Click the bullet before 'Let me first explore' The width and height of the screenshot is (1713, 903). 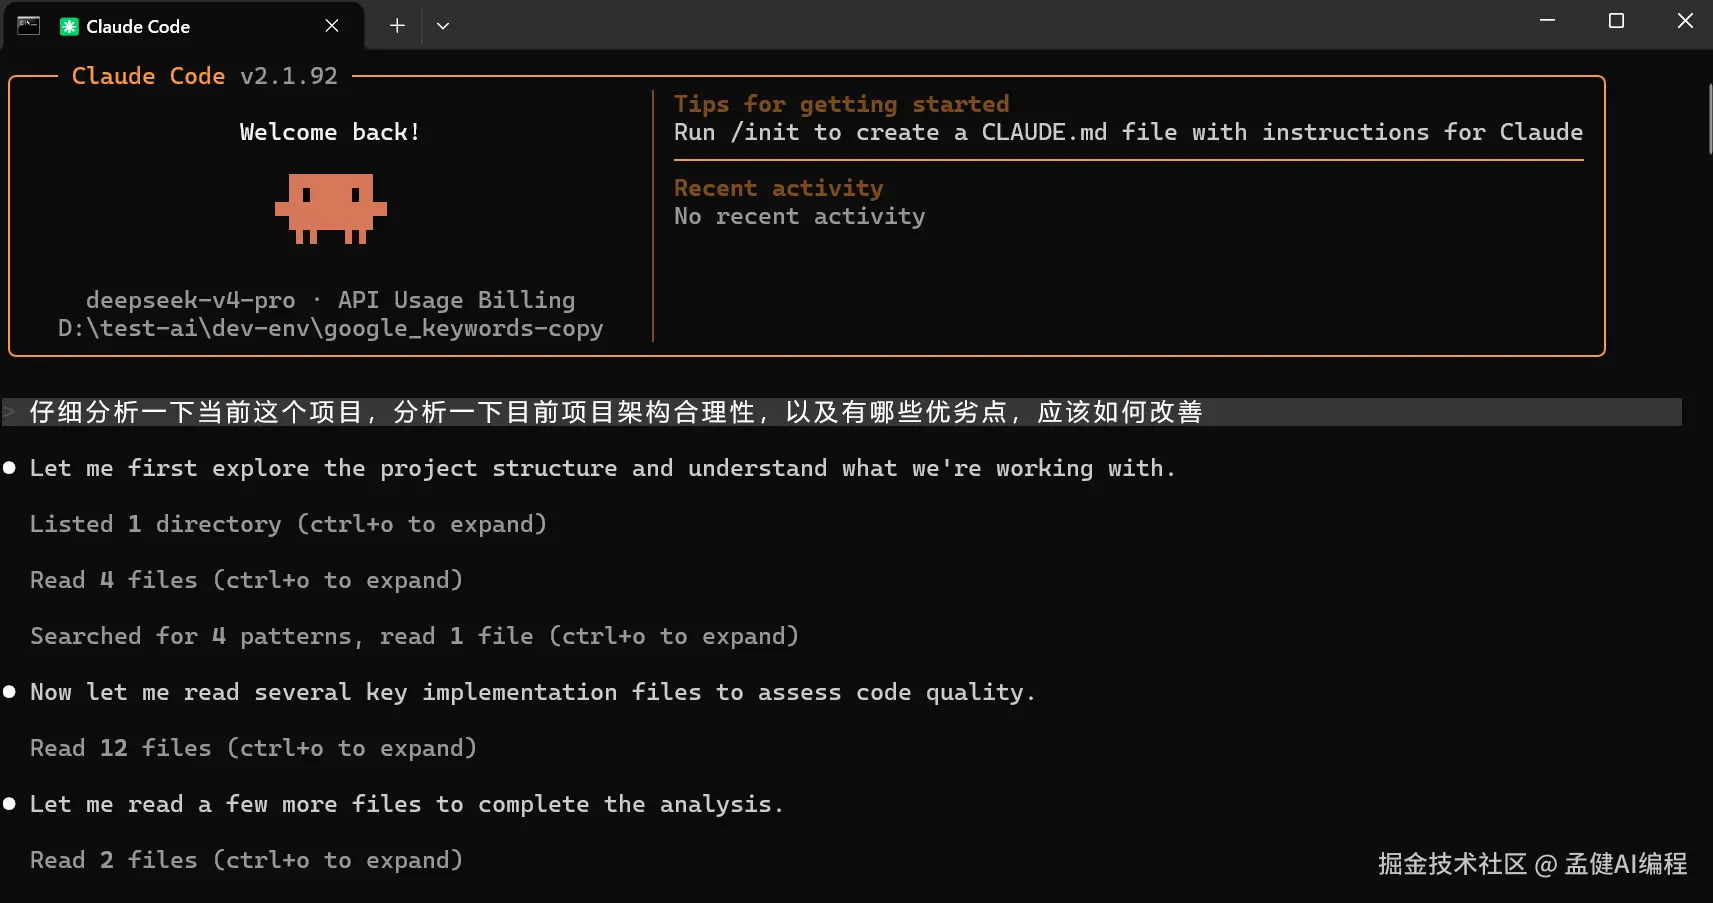(x=9, y=468)
